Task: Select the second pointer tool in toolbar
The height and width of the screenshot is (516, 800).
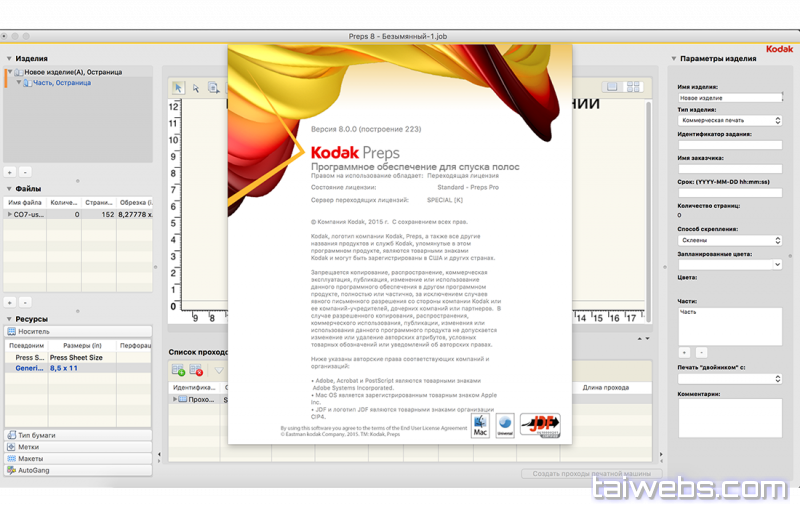Action: [196, 88]
